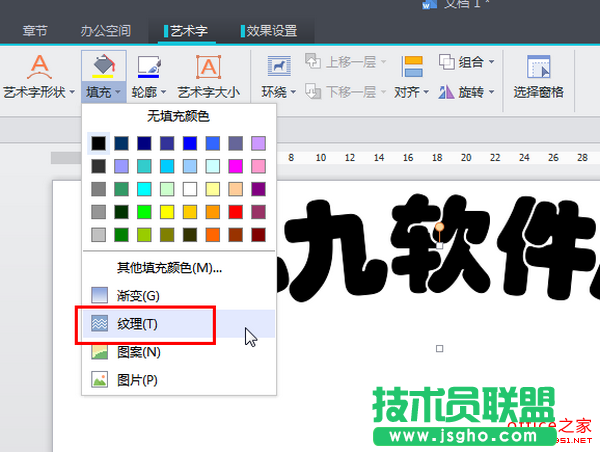Click the picture (图片) menu icon
Screen dimensions: 600x452
[x=99, y=380]
